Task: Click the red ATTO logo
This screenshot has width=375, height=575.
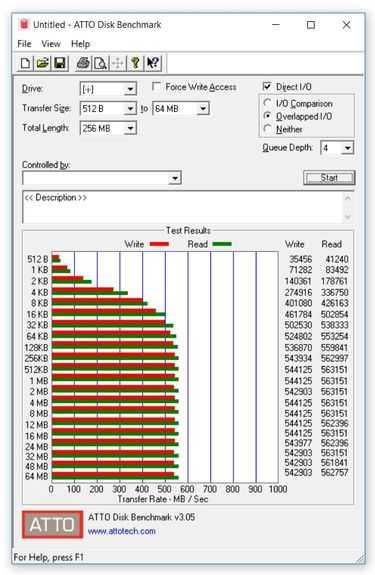Action: (x=52, y=524)
